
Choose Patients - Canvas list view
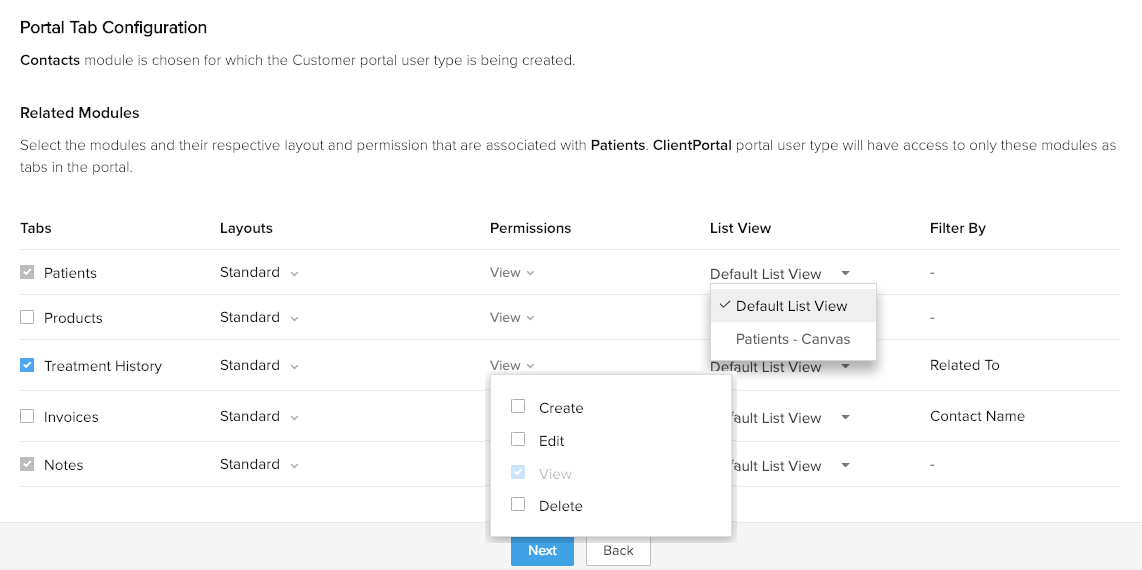coord(793,339)
